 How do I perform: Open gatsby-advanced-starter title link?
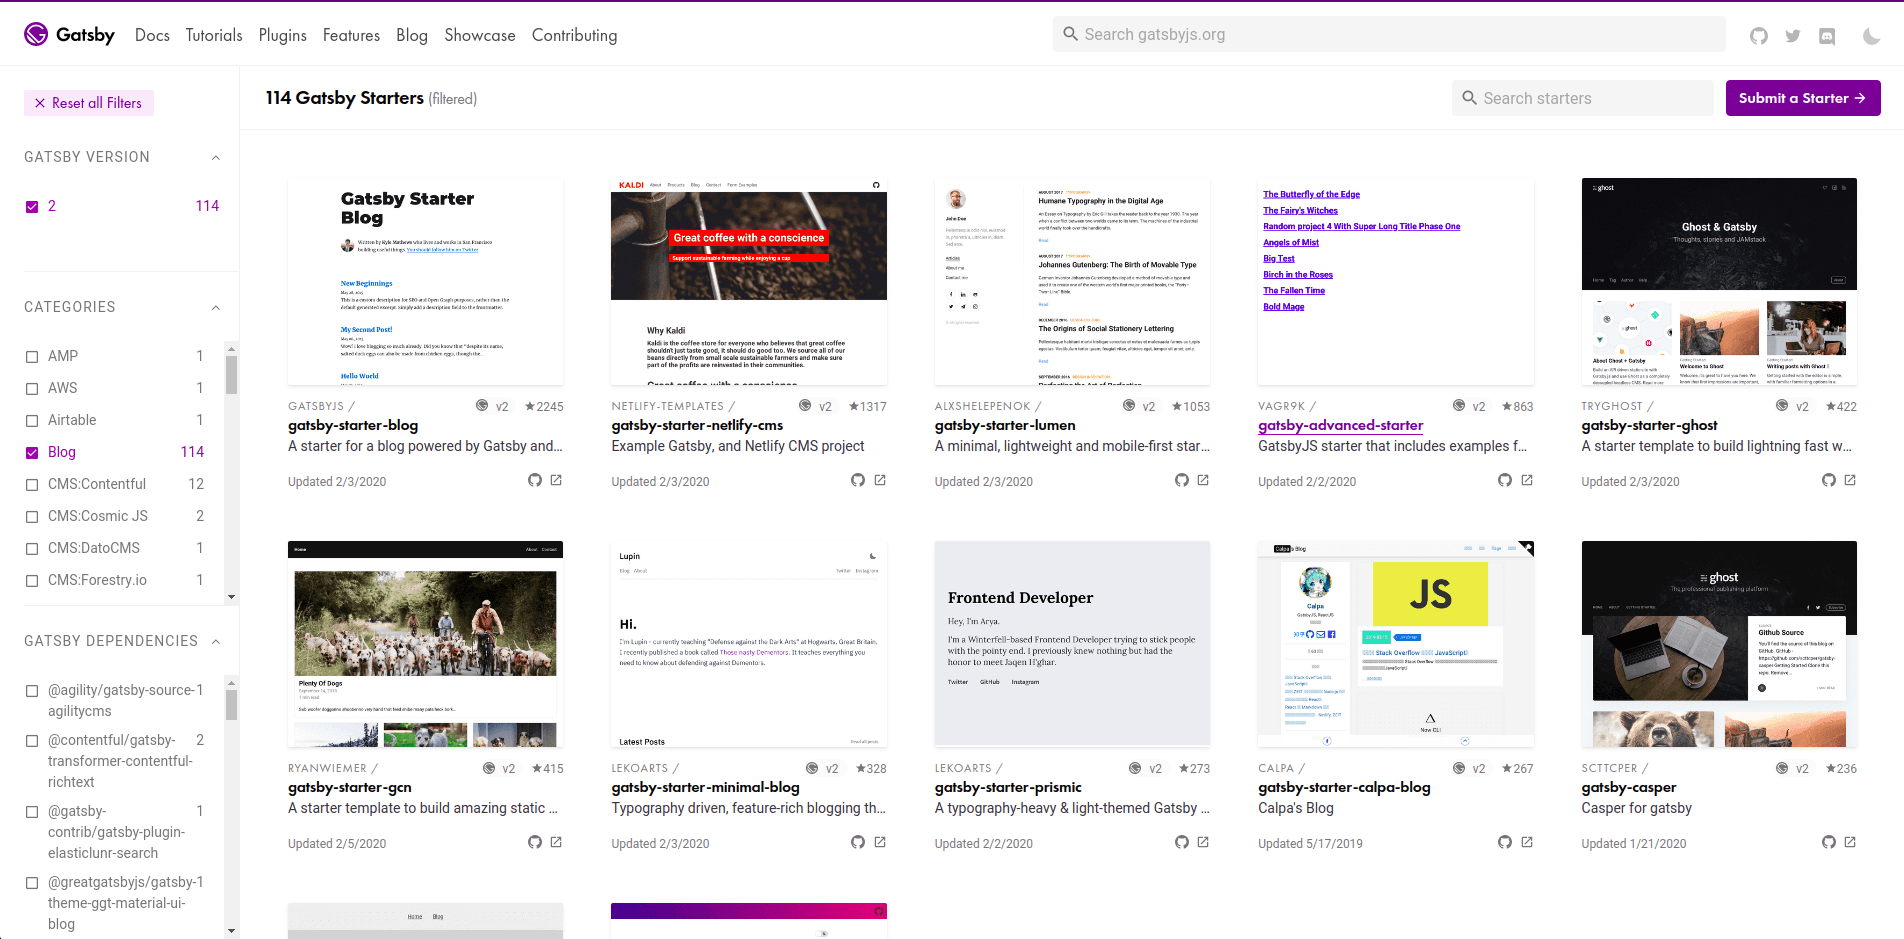1340,425
